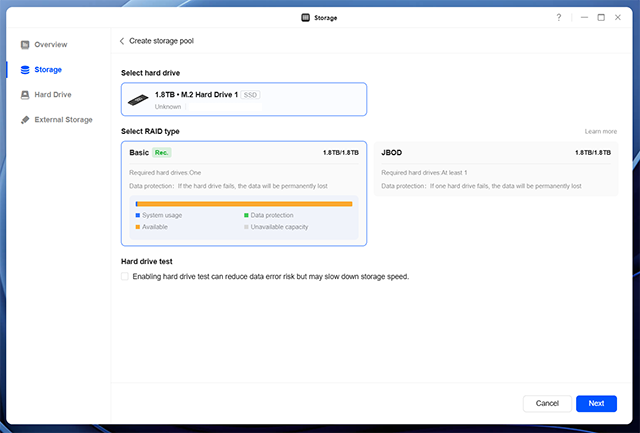Enable the hard drive test checkbox
This screenshot has height=433, width=640.
tap(125, 276)
